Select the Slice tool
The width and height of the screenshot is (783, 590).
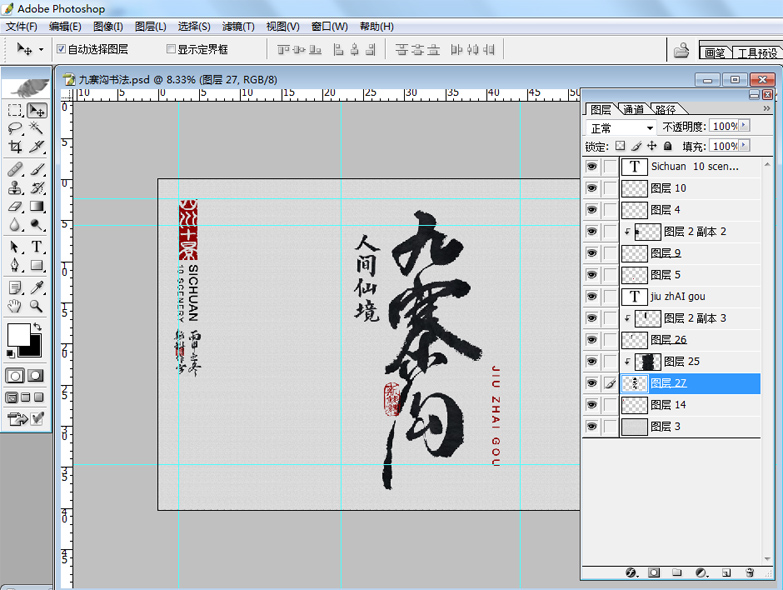36,147
